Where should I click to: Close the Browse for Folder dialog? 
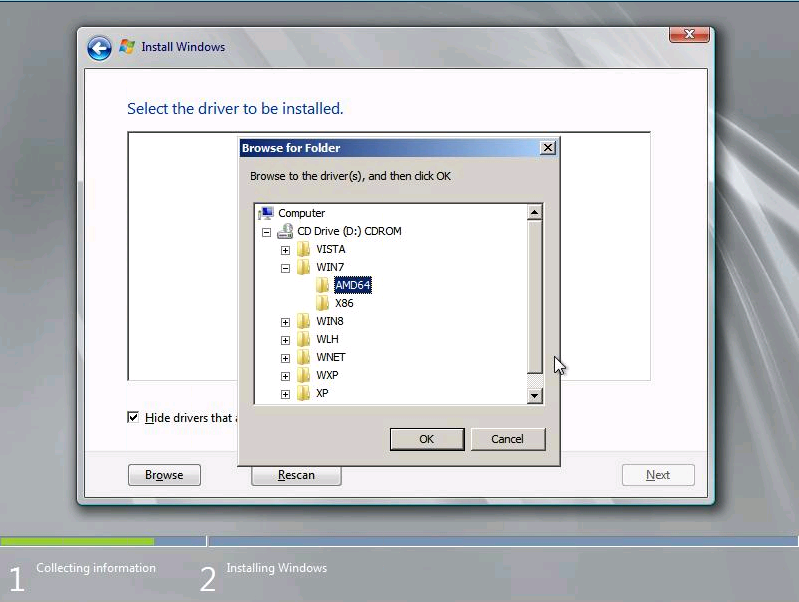click(x=548, y=148)
